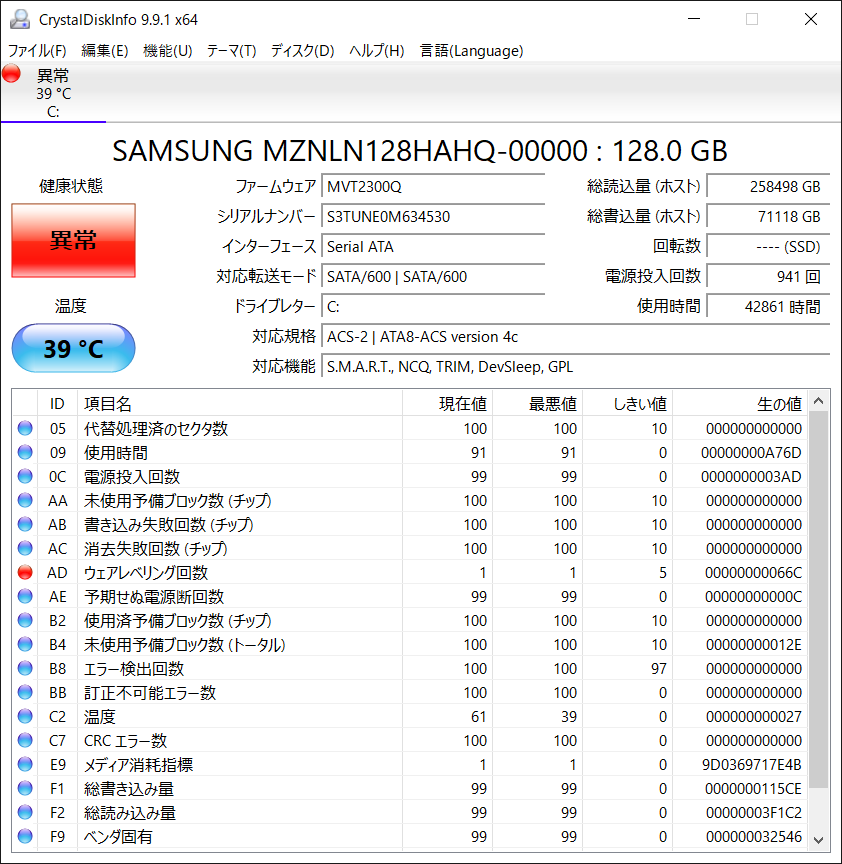The width and height of the screenshot is (842, 864).
Task: Click the standard field ACS-2 | ATA8-ACS version 4c
Action: tap(576, 336)
